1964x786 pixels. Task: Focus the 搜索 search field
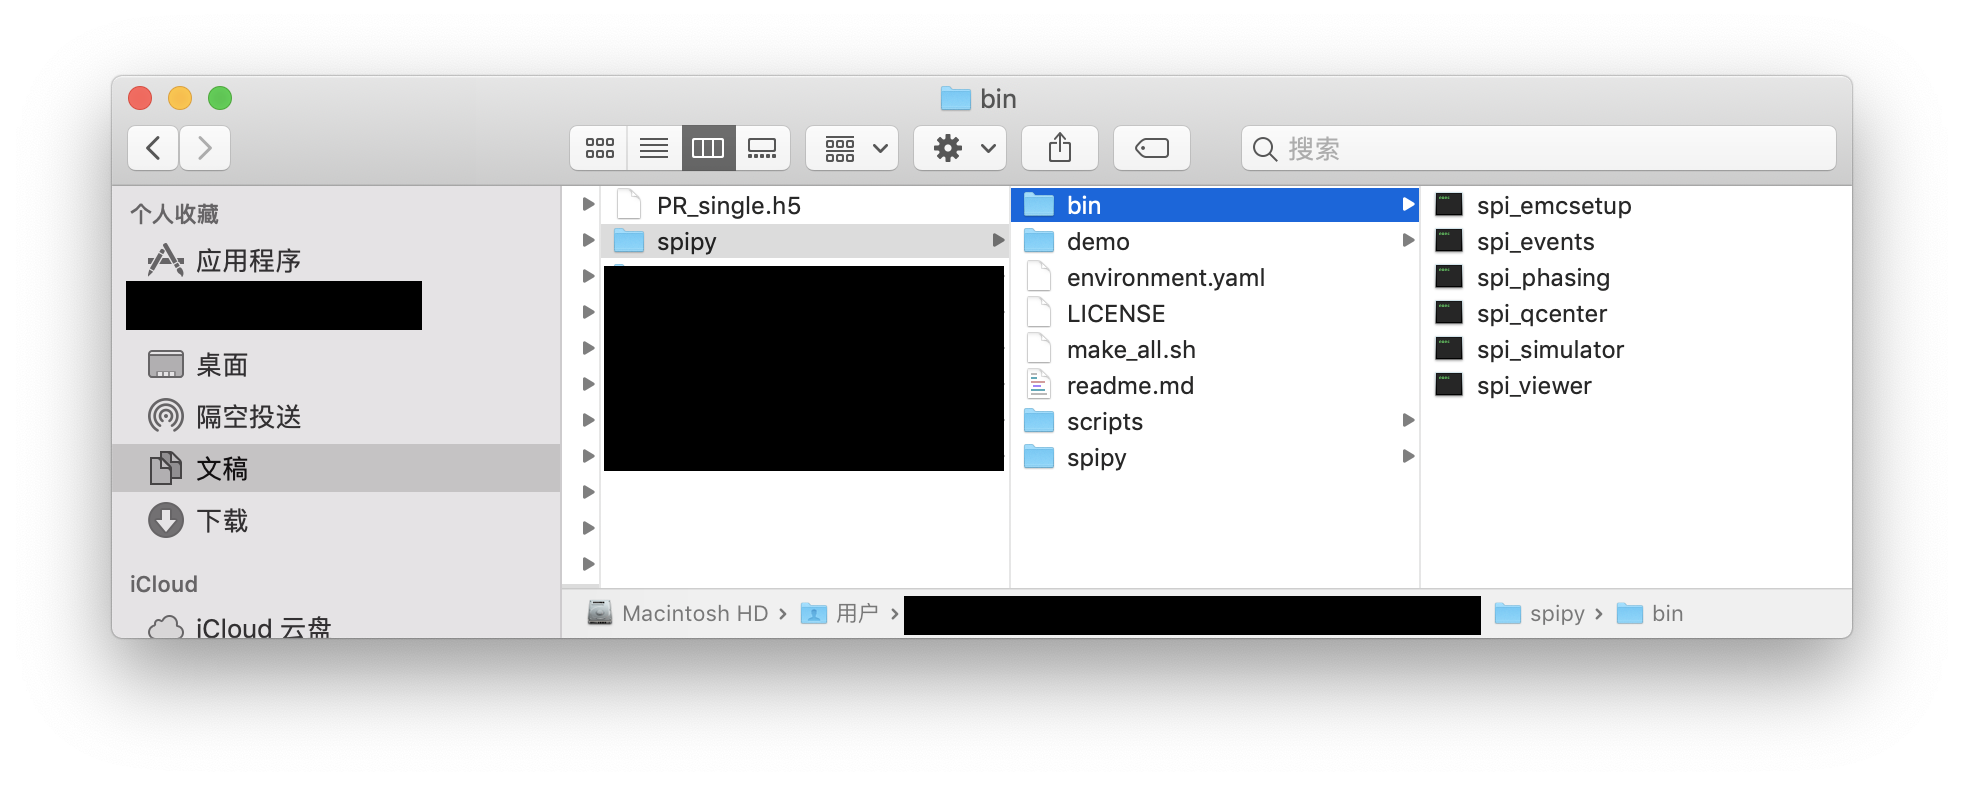1538,148
